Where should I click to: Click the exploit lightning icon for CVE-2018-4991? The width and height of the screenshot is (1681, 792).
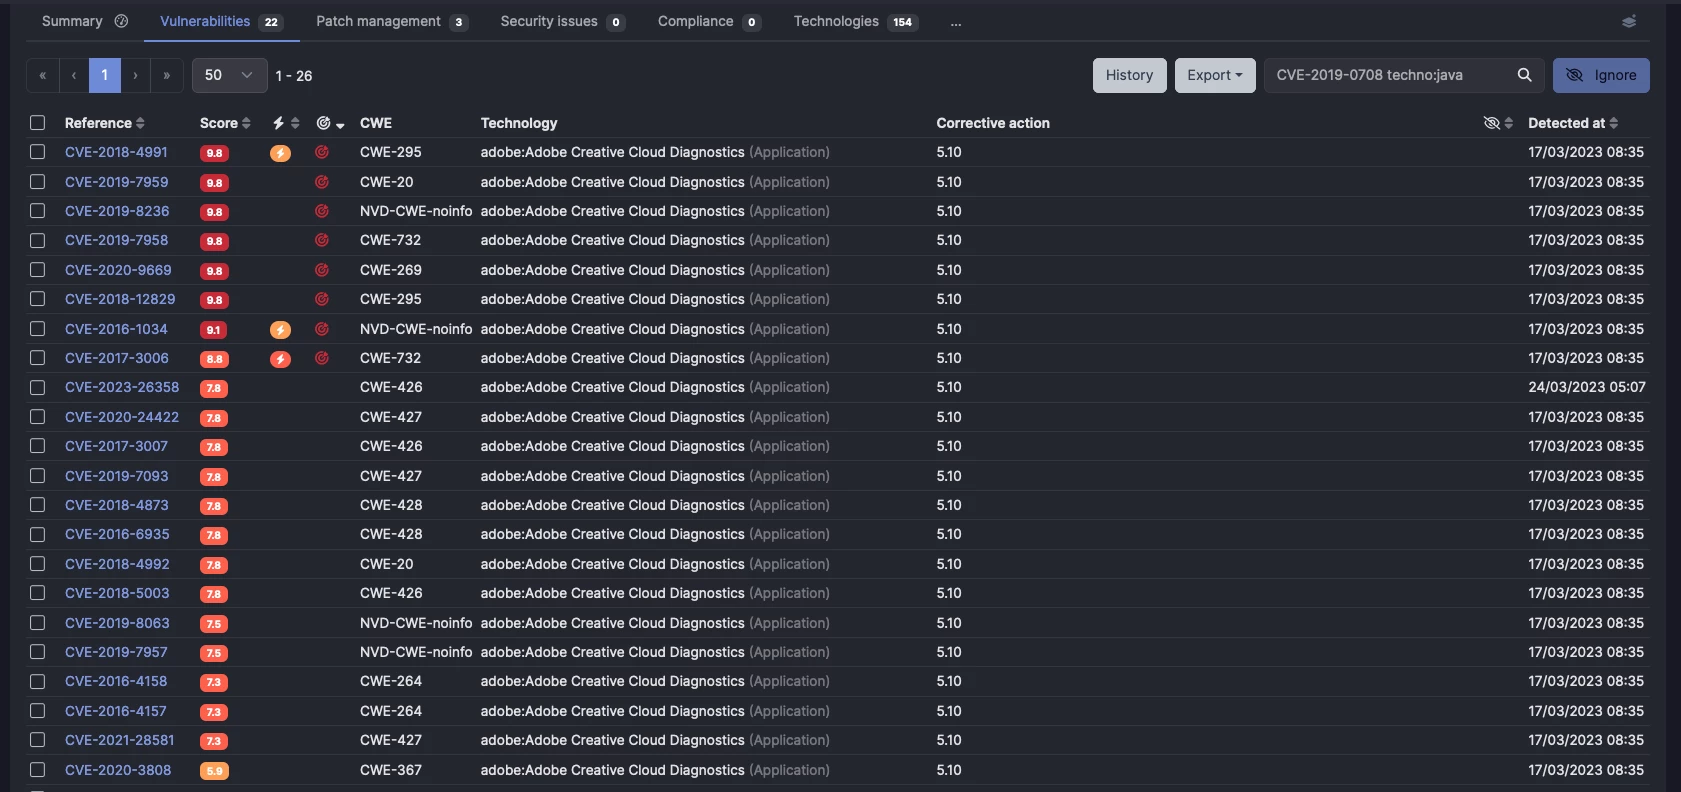[280, 153]
